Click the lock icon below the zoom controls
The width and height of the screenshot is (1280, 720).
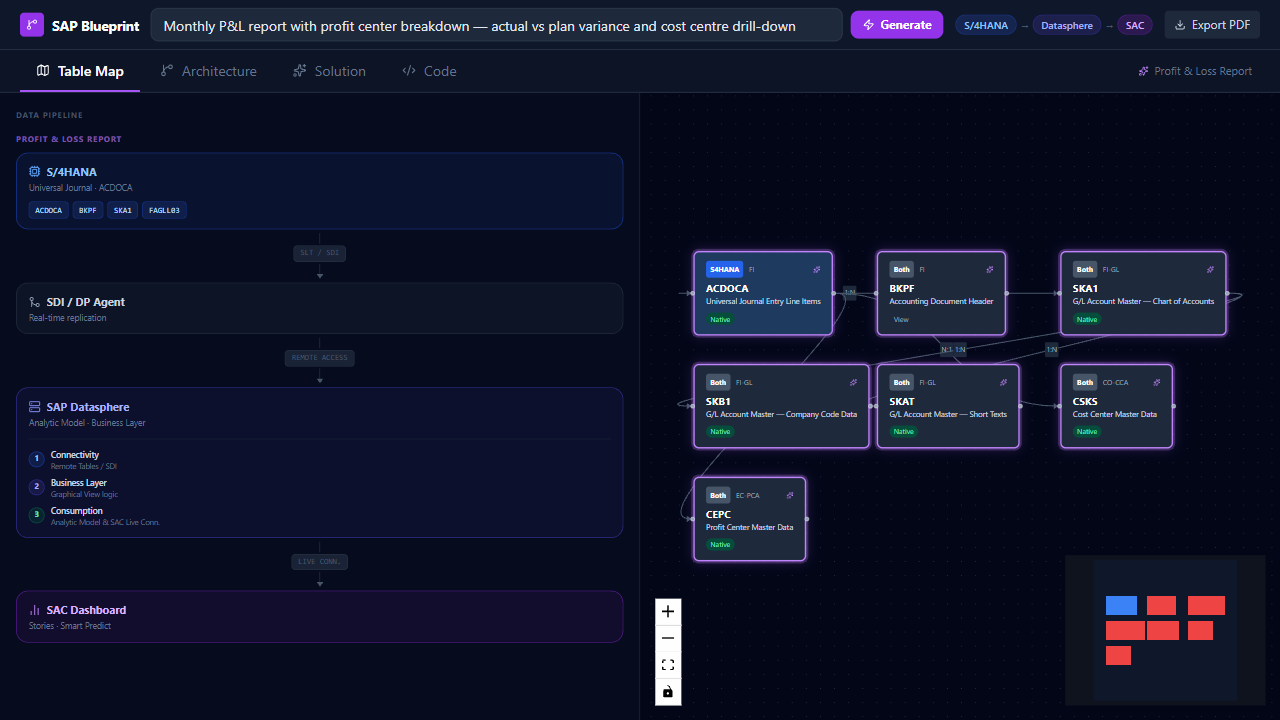click(667, 691)
